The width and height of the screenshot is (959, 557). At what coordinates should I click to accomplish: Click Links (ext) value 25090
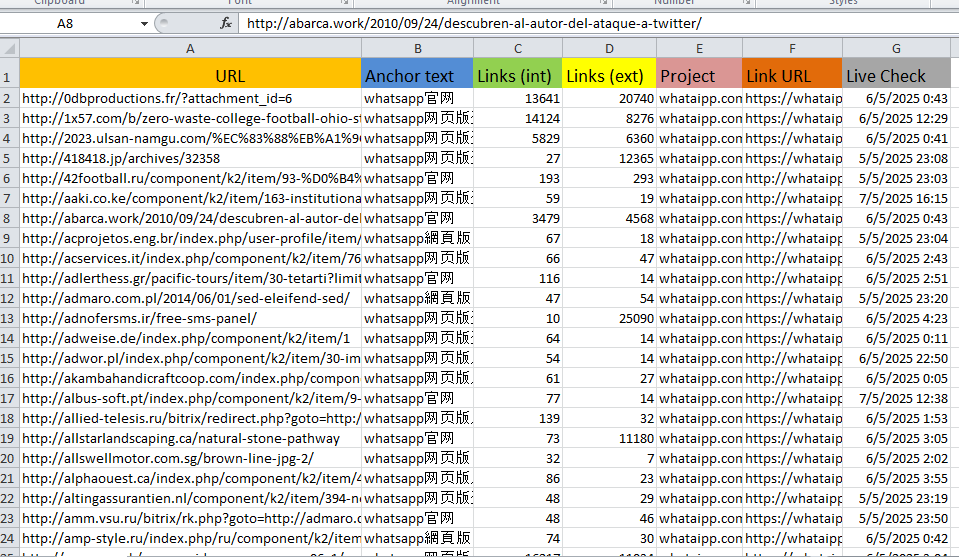click(609, 319)
